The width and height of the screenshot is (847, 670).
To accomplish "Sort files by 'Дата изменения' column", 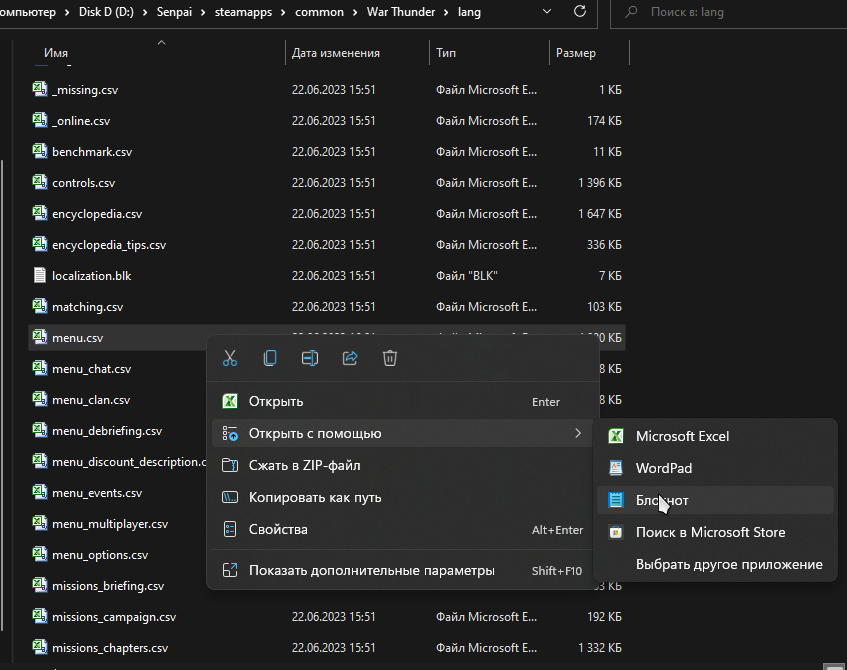I will (335, 53).
